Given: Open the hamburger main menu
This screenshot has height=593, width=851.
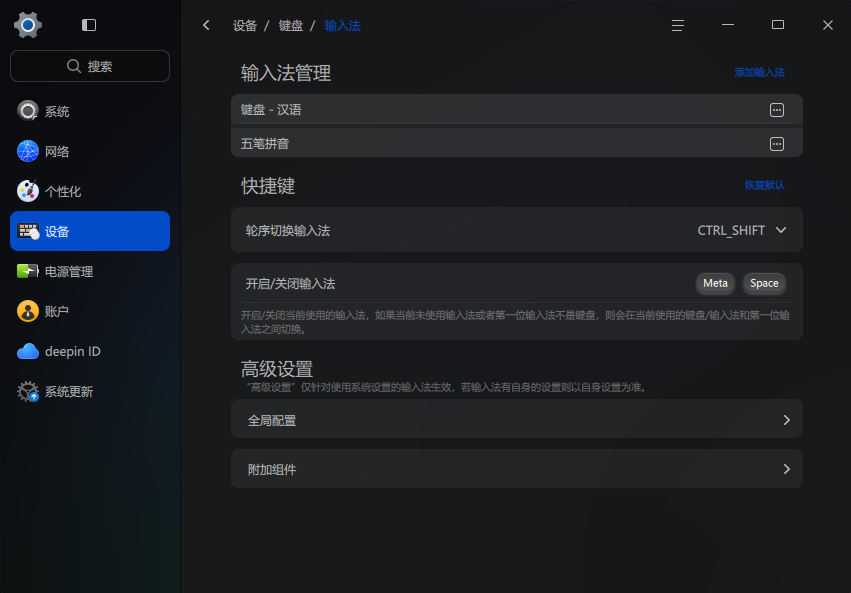Looking at the screenshot, I should [677, 25].
